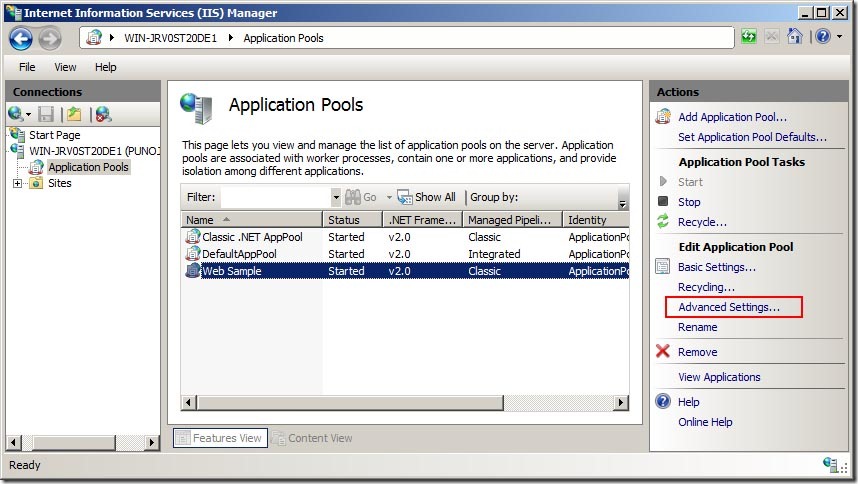
Task: Click the Classic .NET AppPool icon
Action: pyautogui.click(x=193, y=237)
